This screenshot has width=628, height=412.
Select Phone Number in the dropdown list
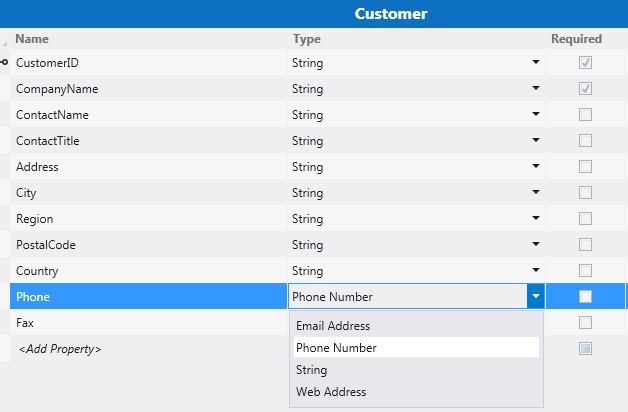coord(336,348)
